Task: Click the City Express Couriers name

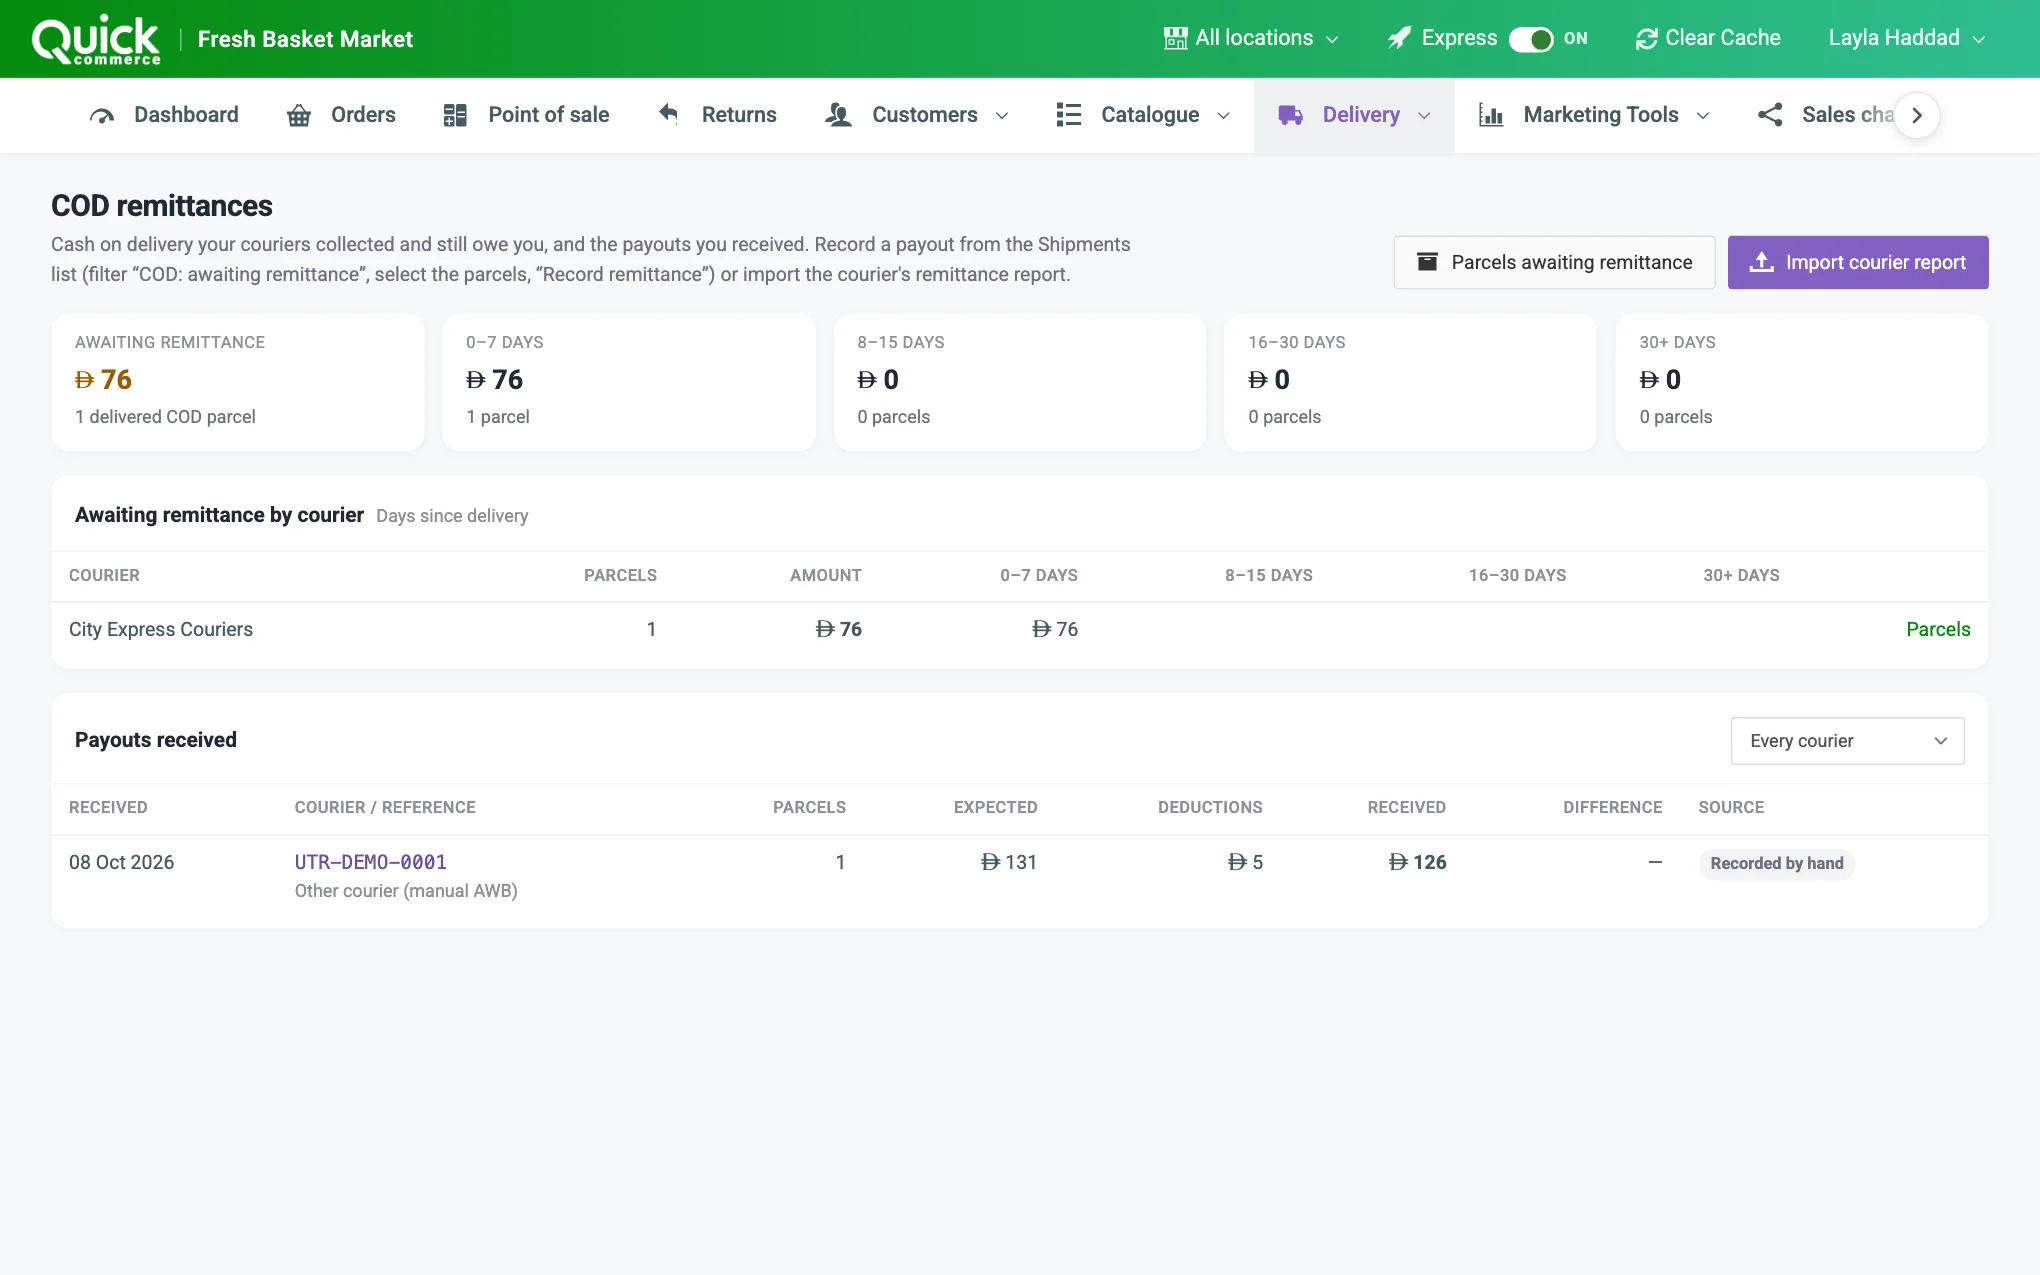Action: (161, 629)
